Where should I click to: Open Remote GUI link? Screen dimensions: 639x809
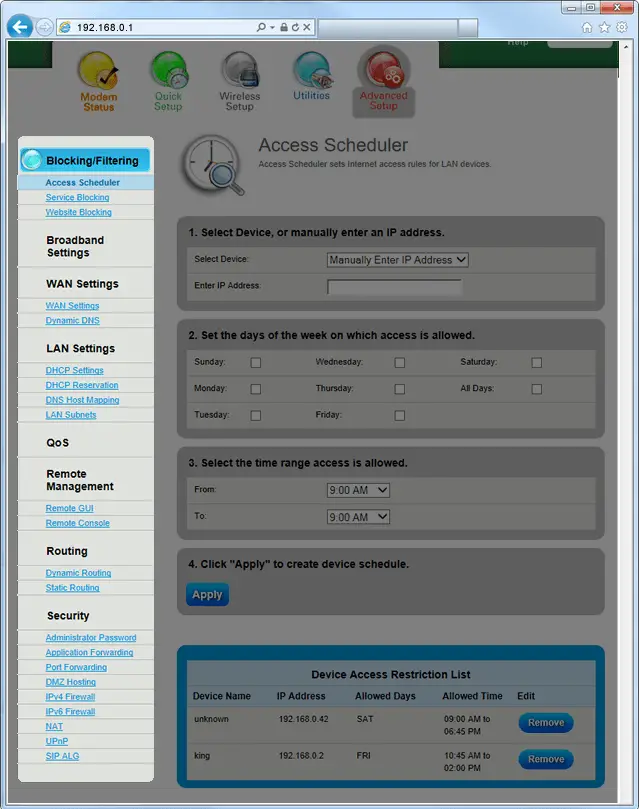70,509
